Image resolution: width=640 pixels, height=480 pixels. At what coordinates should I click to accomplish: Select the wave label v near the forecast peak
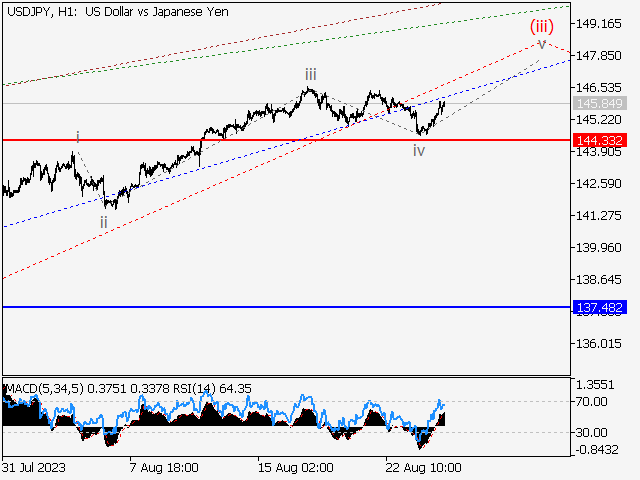coord(542,44)
